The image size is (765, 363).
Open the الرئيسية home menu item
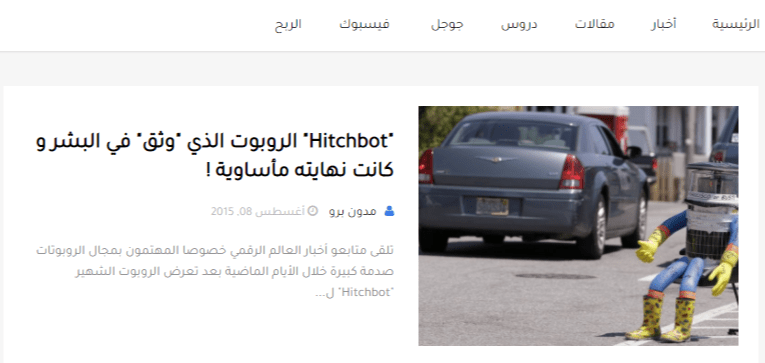pyautogui.click(x=736, y=23)
